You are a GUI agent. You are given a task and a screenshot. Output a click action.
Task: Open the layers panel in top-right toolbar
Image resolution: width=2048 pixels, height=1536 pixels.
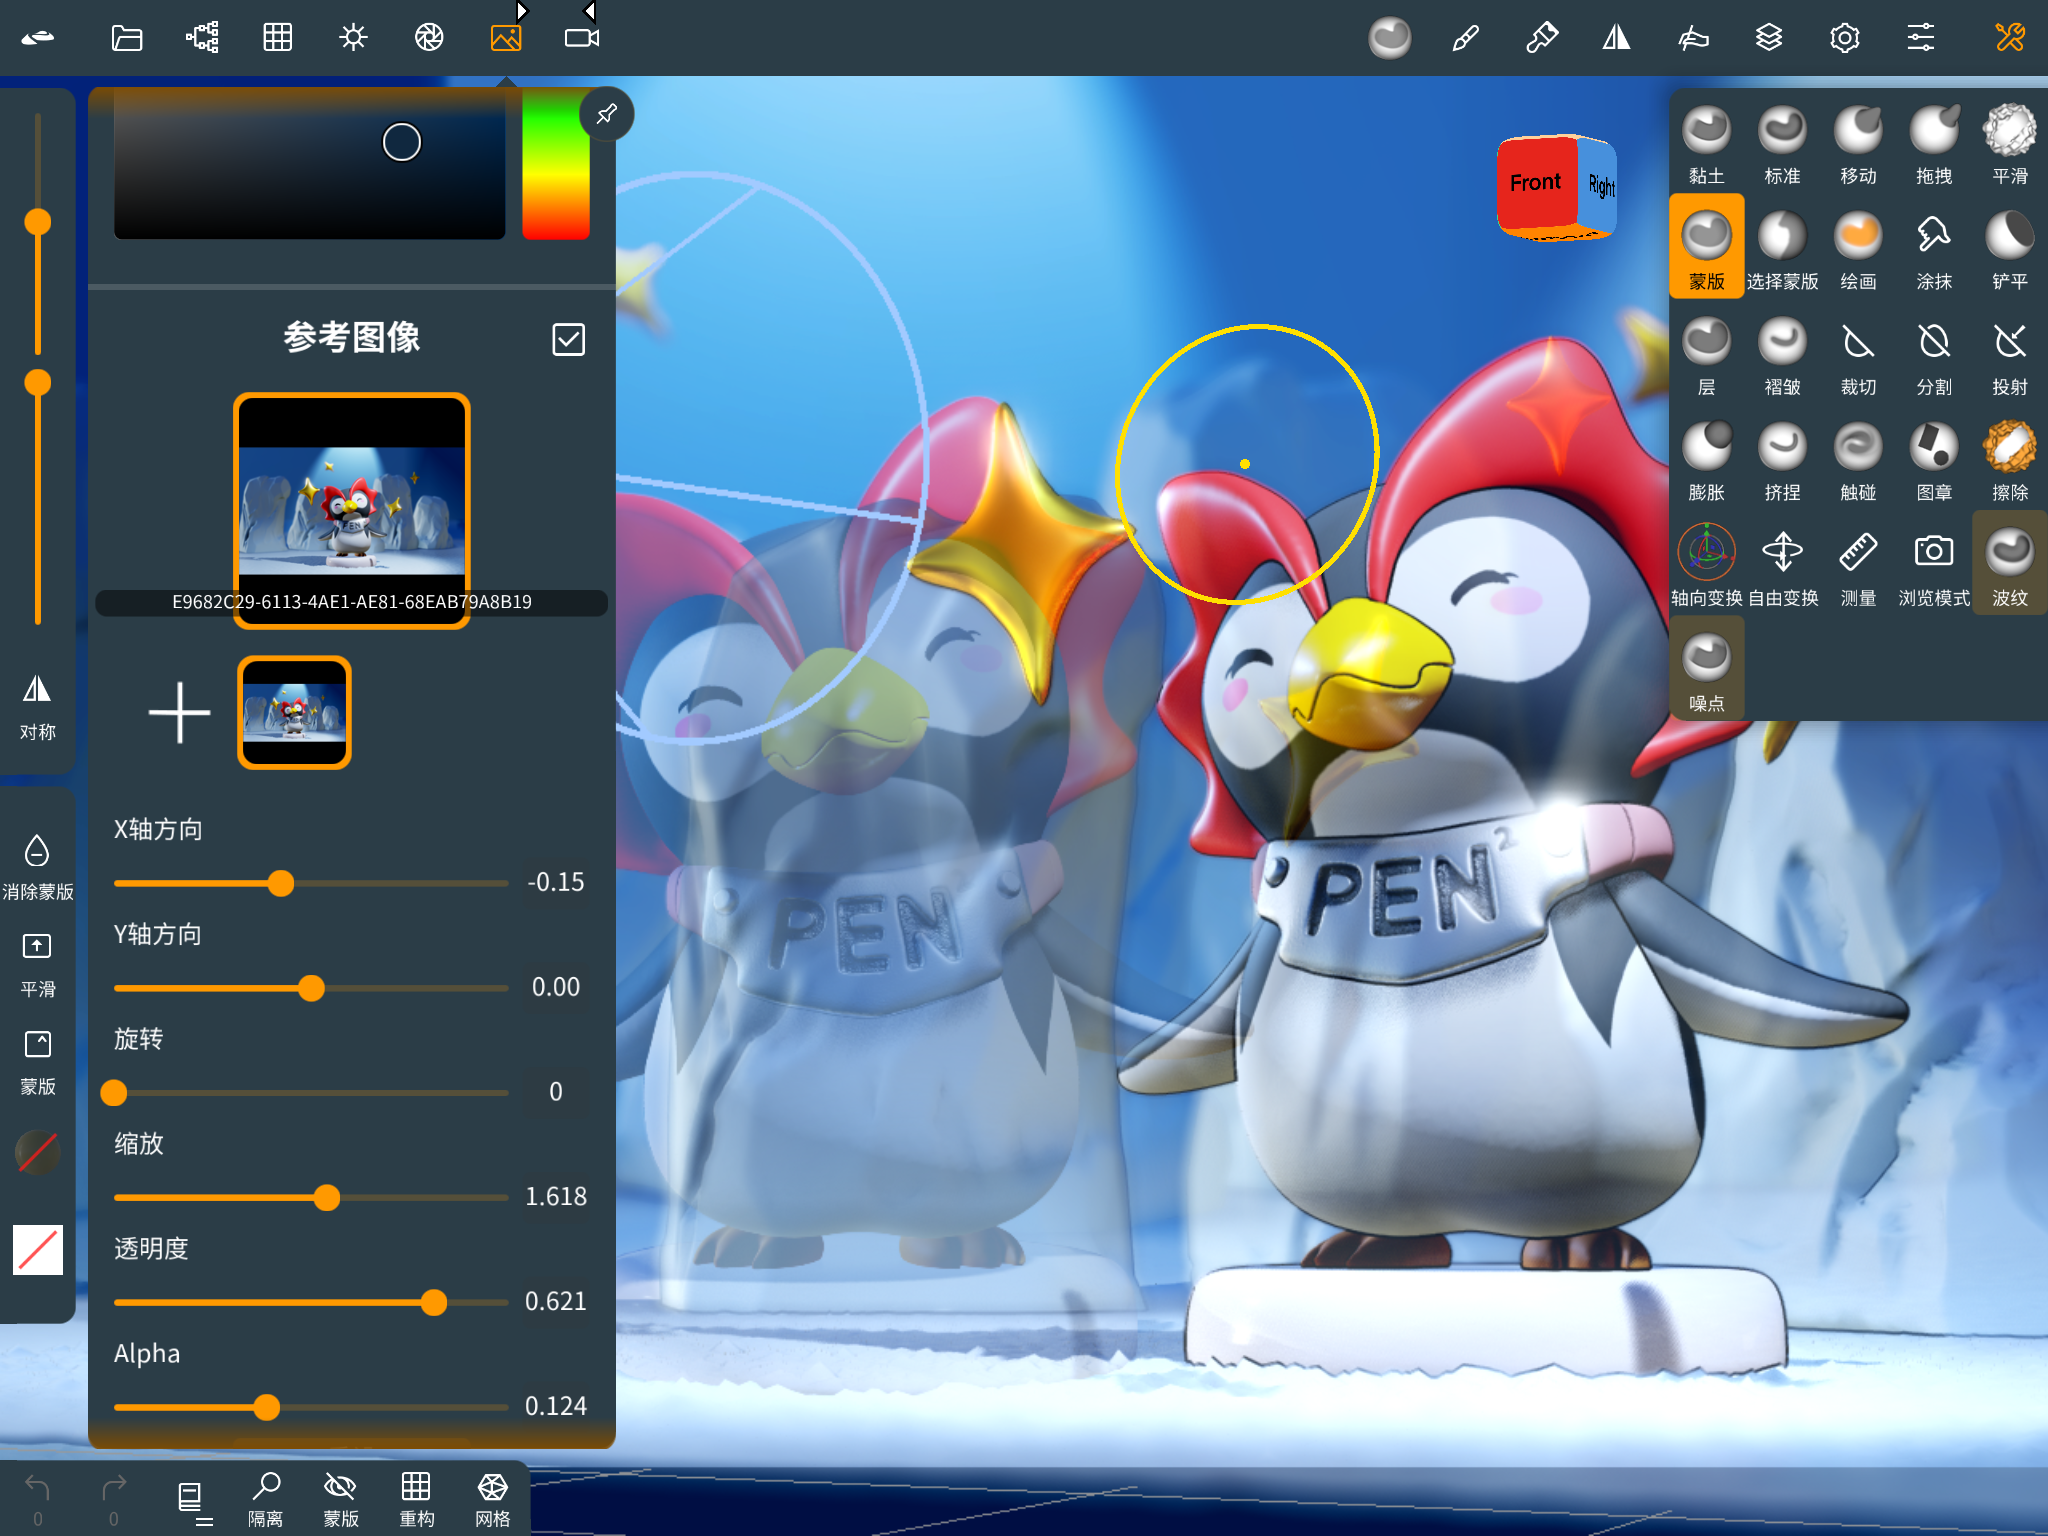[1769, 37]
